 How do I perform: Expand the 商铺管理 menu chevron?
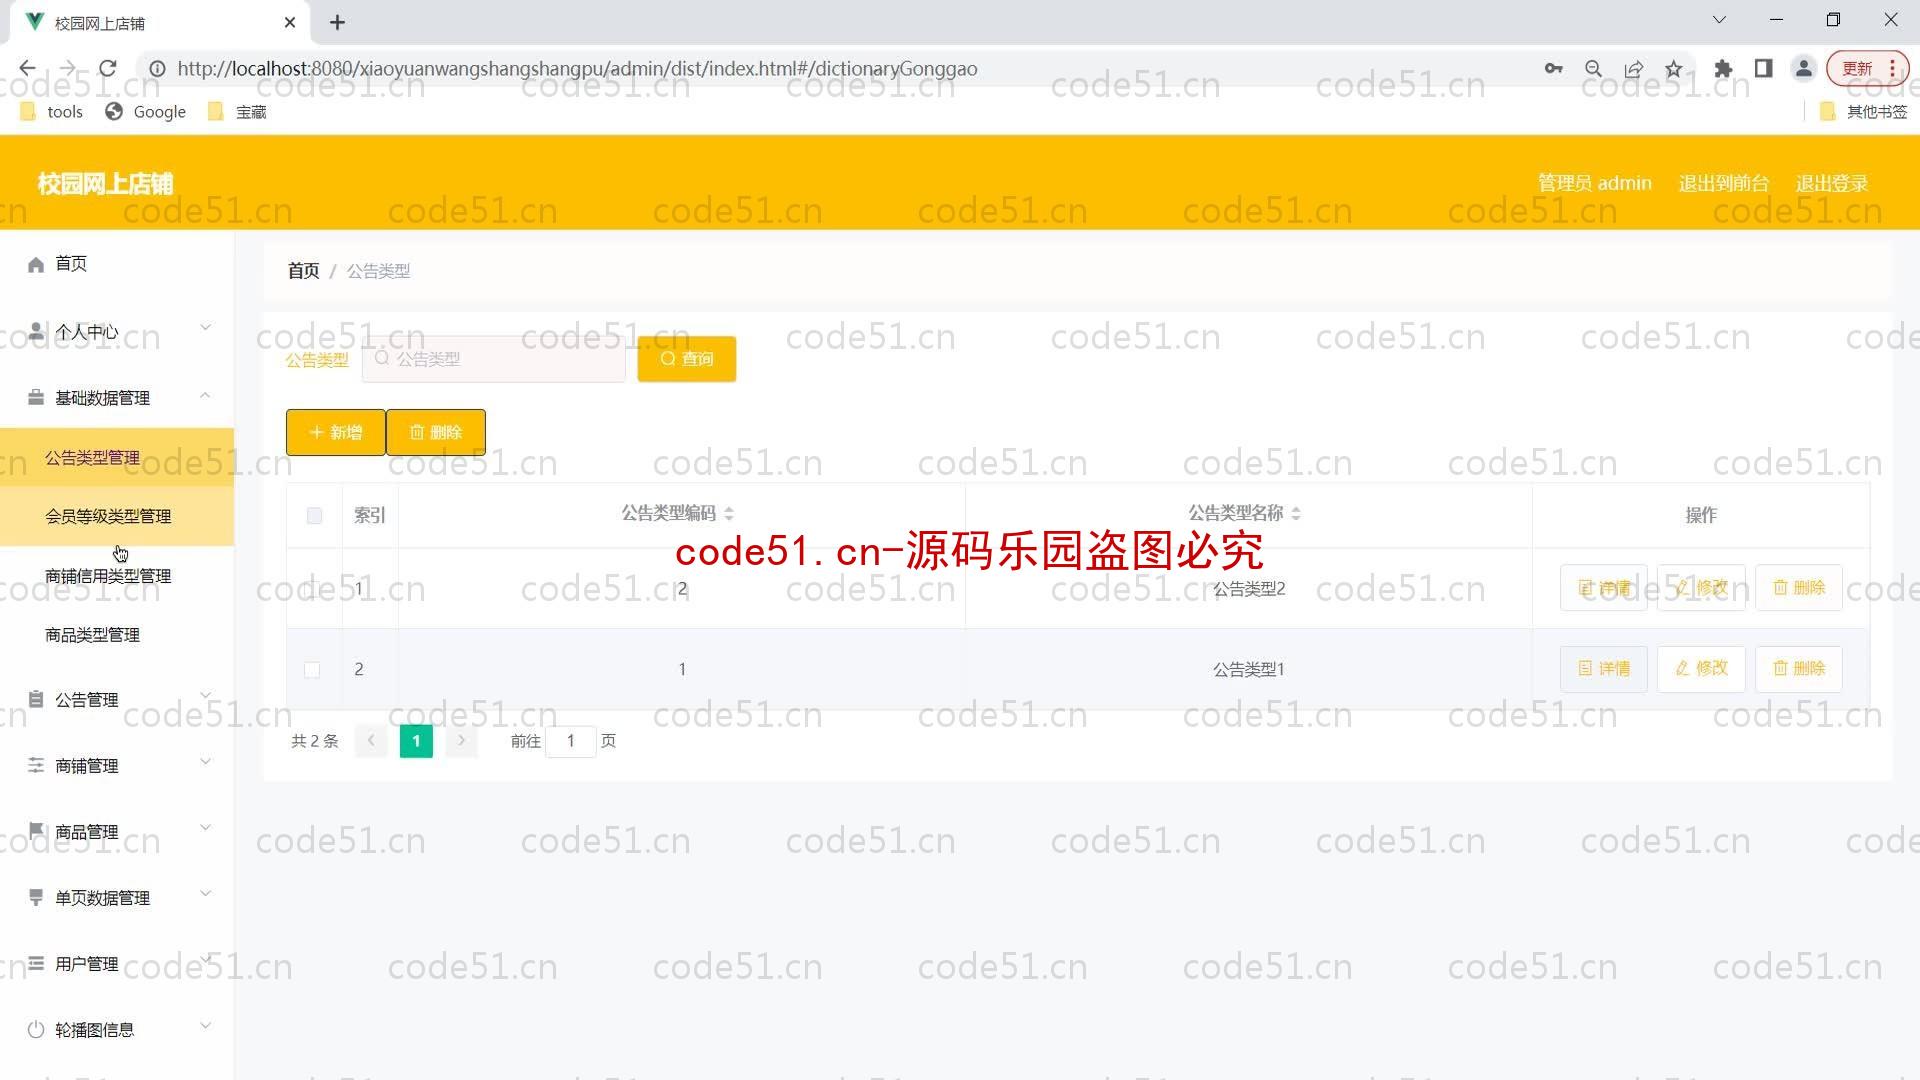205,762
